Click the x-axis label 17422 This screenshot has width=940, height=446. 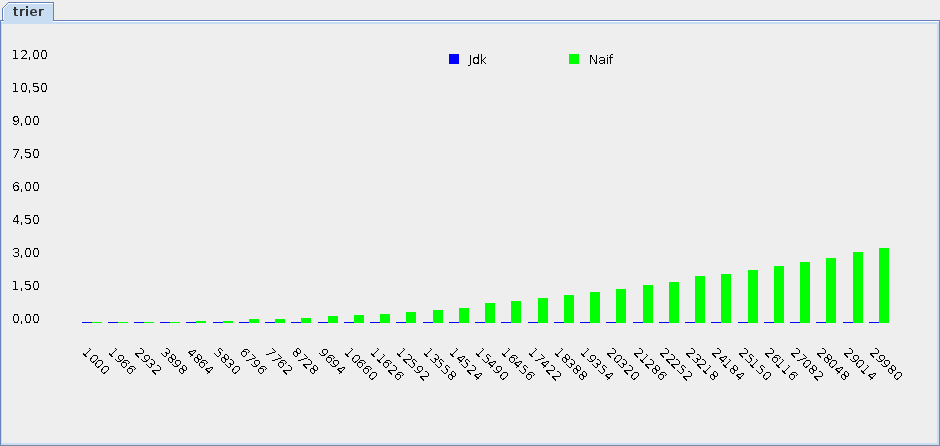tap(544, 364)
